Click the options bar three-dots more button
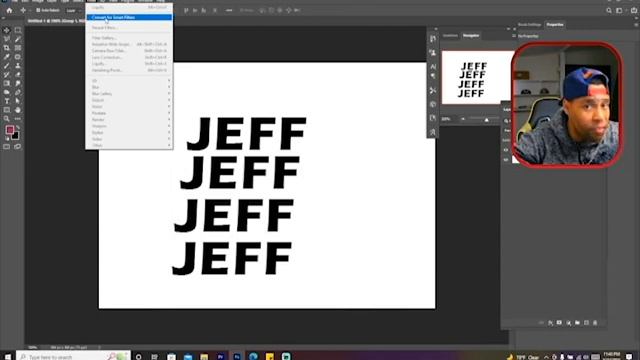640x360 pixels. (229, 10)
